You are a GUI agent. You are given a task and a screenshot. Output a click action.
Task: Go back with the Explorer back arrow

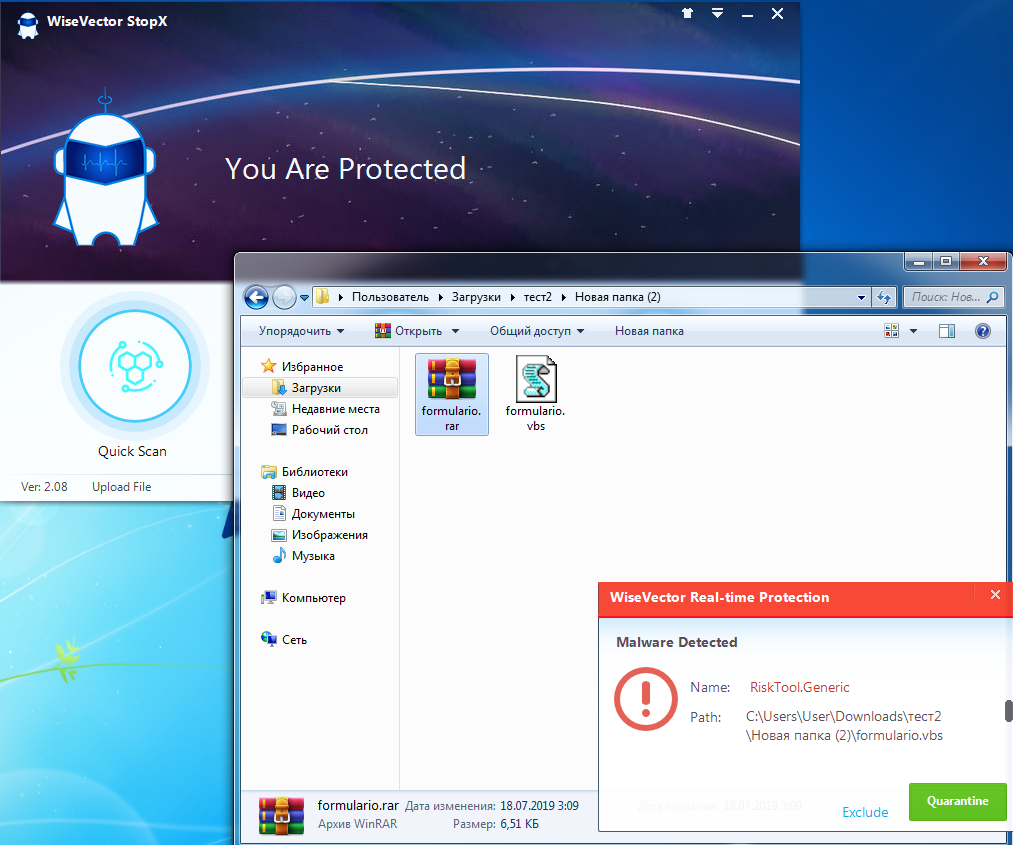[256, 297]
